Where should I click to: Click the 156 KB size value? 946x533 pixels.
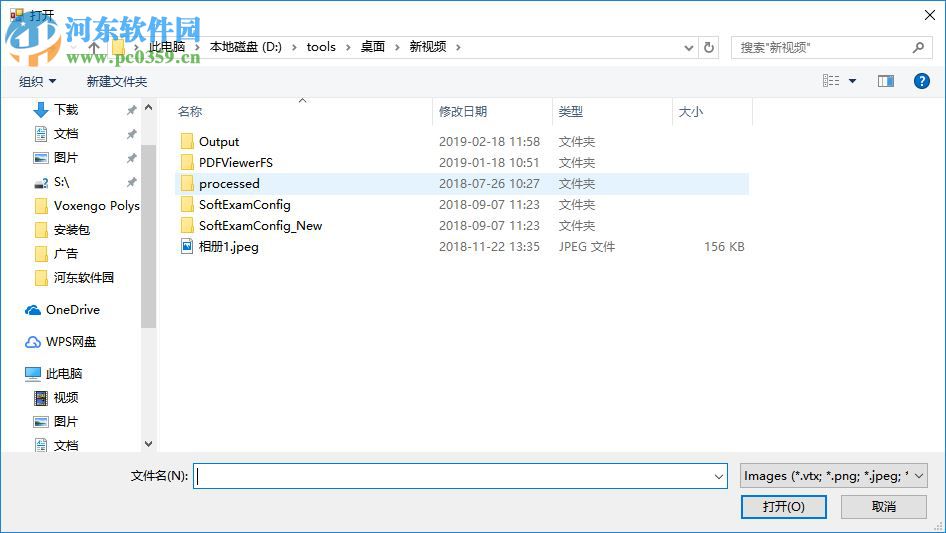[724, 247]
